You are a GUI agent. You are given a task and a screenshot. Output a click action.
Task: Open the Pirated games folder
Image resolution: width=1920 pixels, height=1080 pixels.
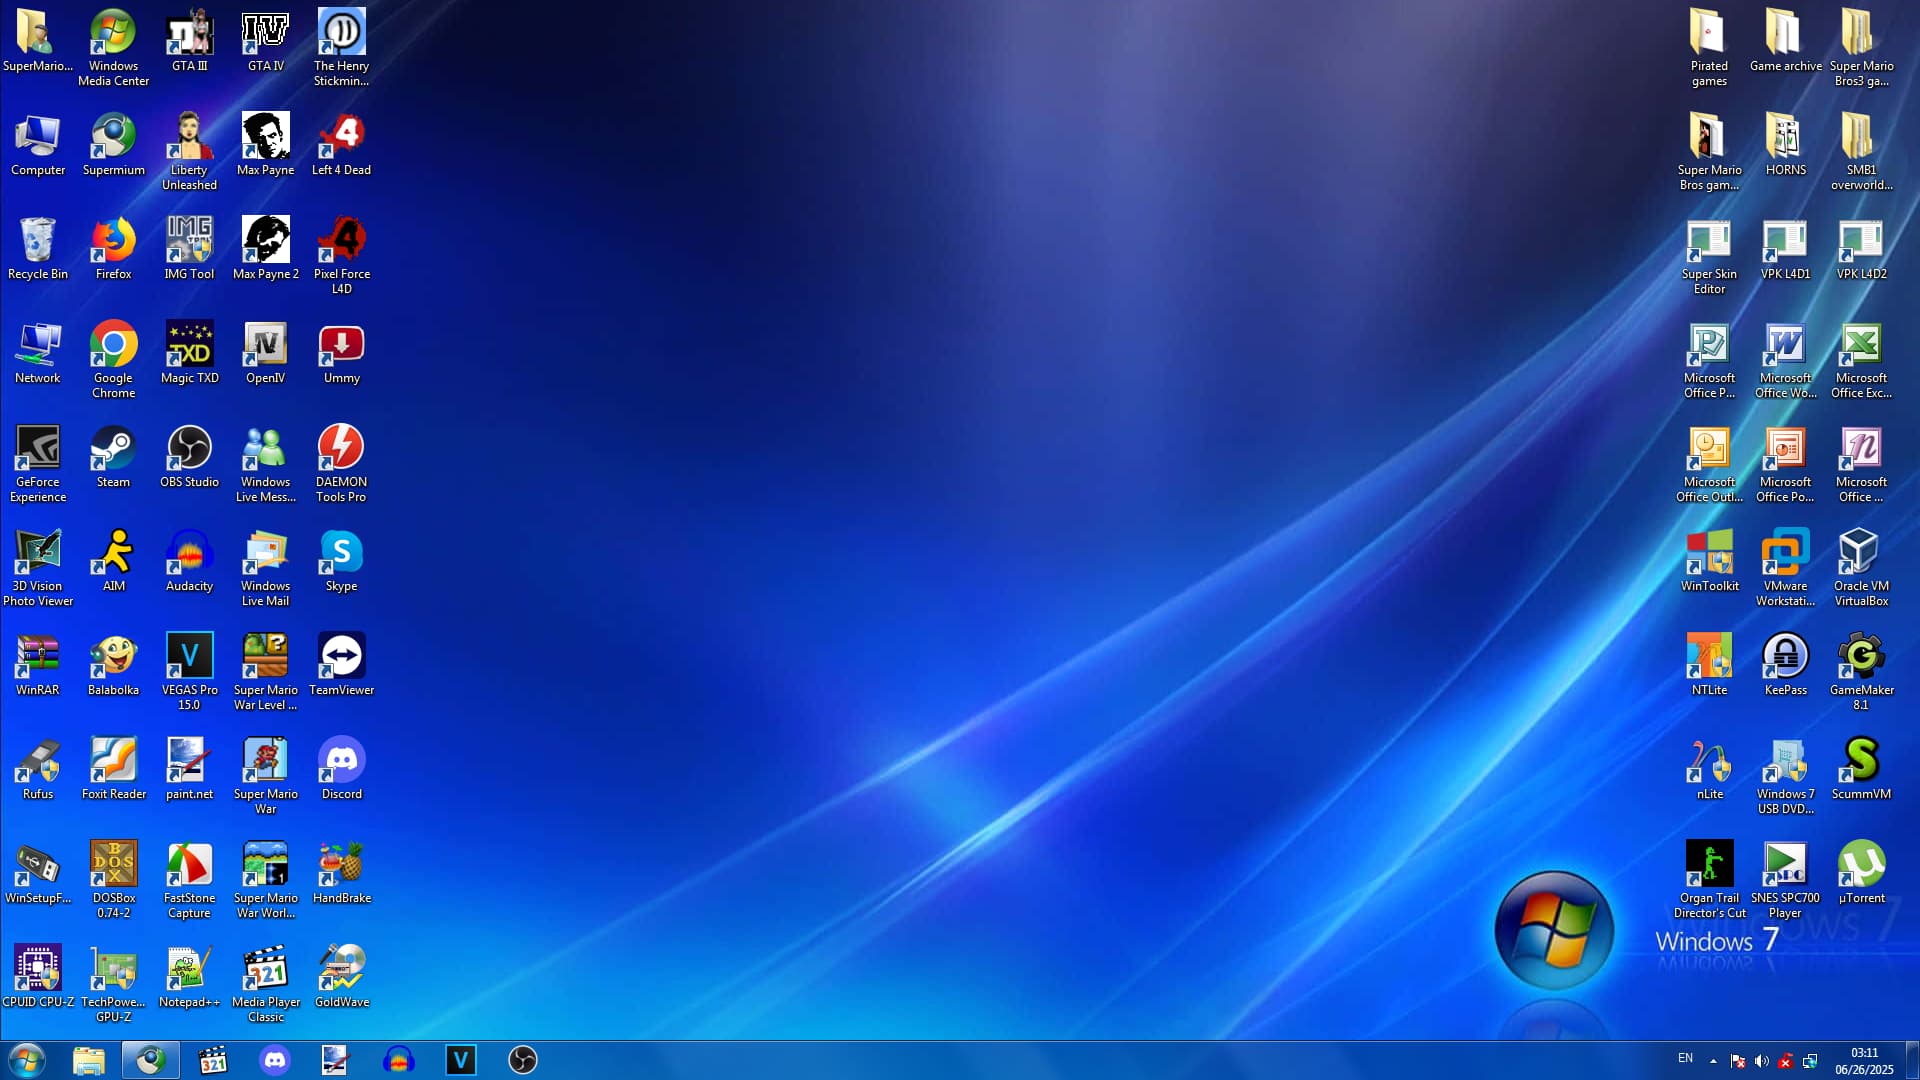tap(1709, 48)
